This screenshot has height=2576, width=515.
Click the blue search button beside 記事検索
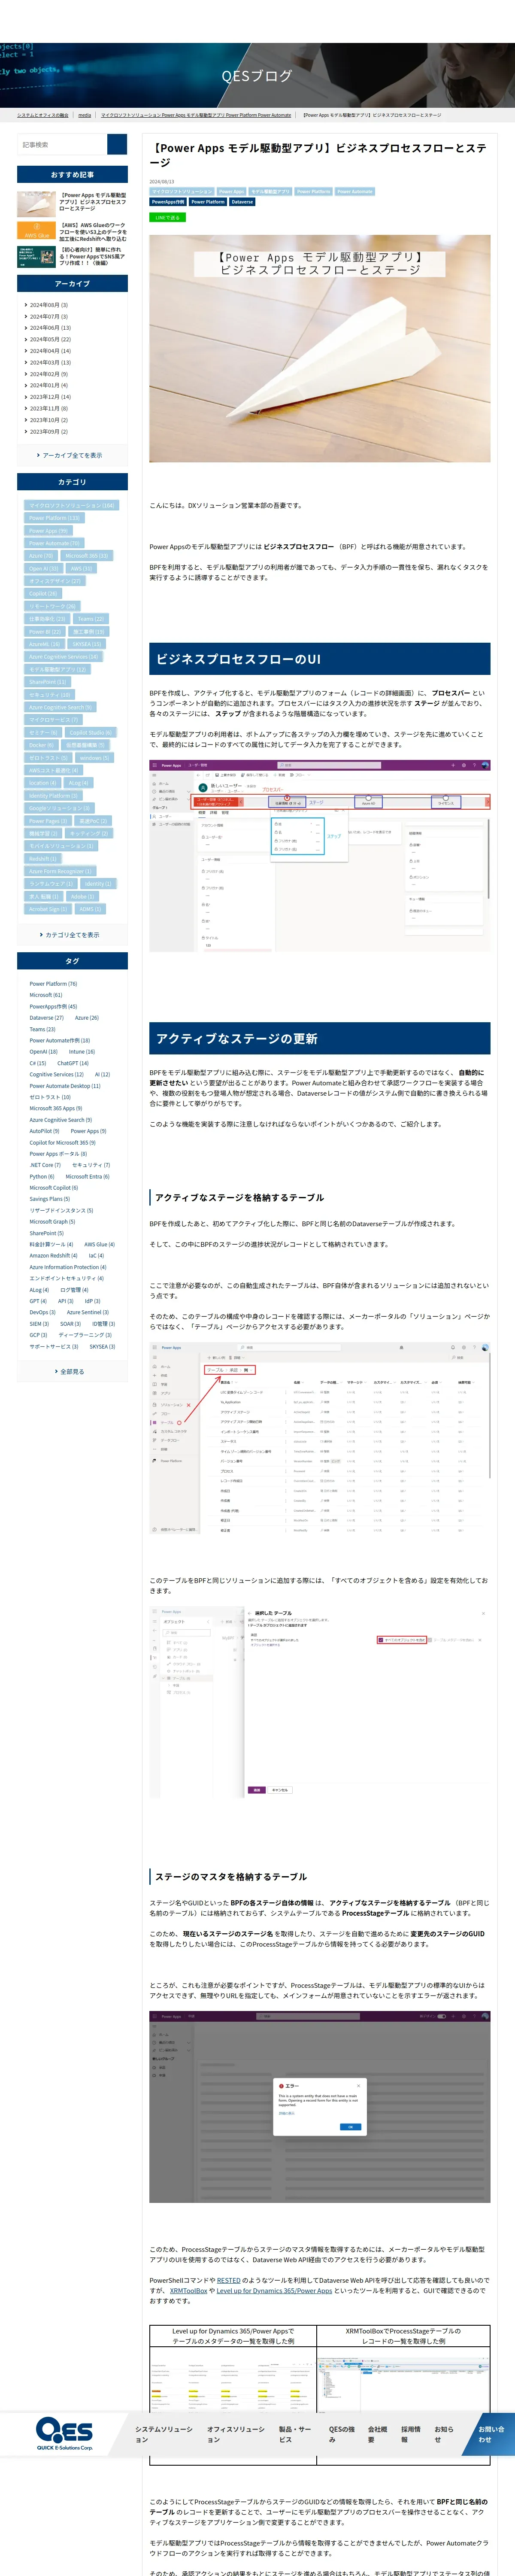click(x=117, y=144)
